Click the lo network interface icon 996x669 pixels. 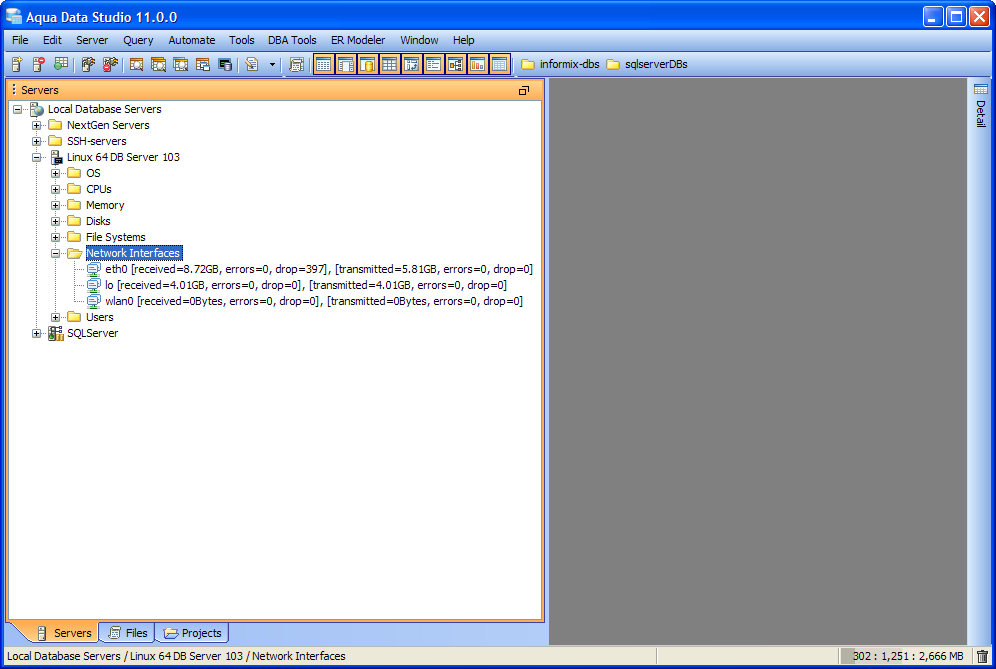(x=94, y=285)
